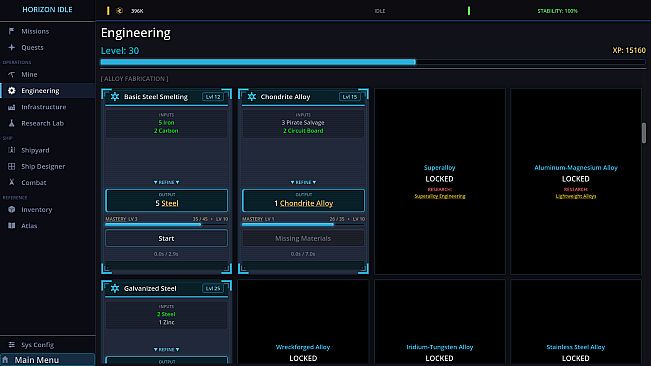This screenshot has width=651, height=366.
Task: Click the Chondrite Alloy gear icon
Action: pyautogui.click(x=252, y=97)
